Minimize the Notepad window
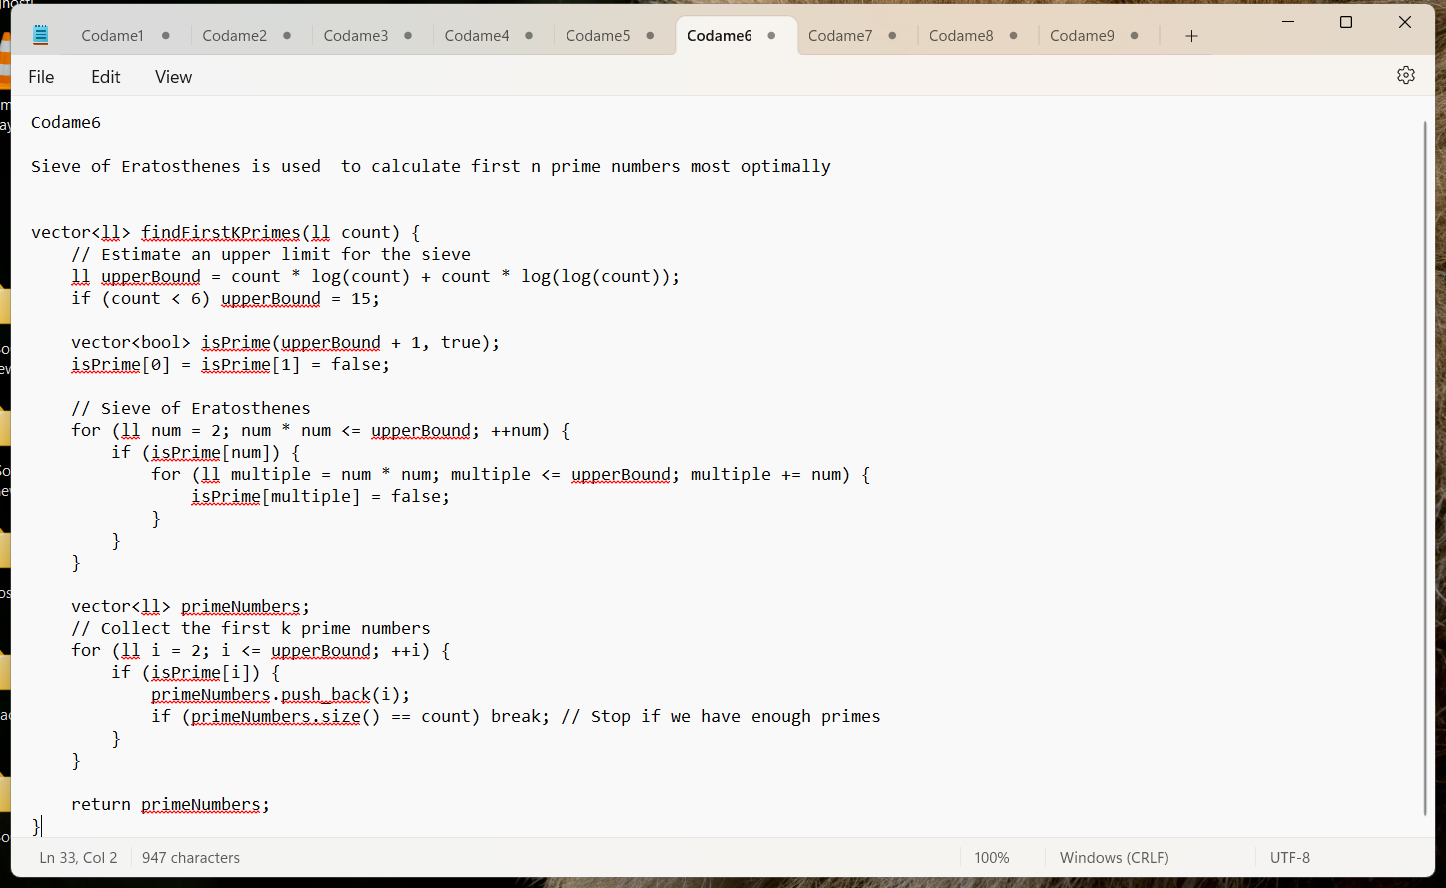 (x=1288, y=22)
